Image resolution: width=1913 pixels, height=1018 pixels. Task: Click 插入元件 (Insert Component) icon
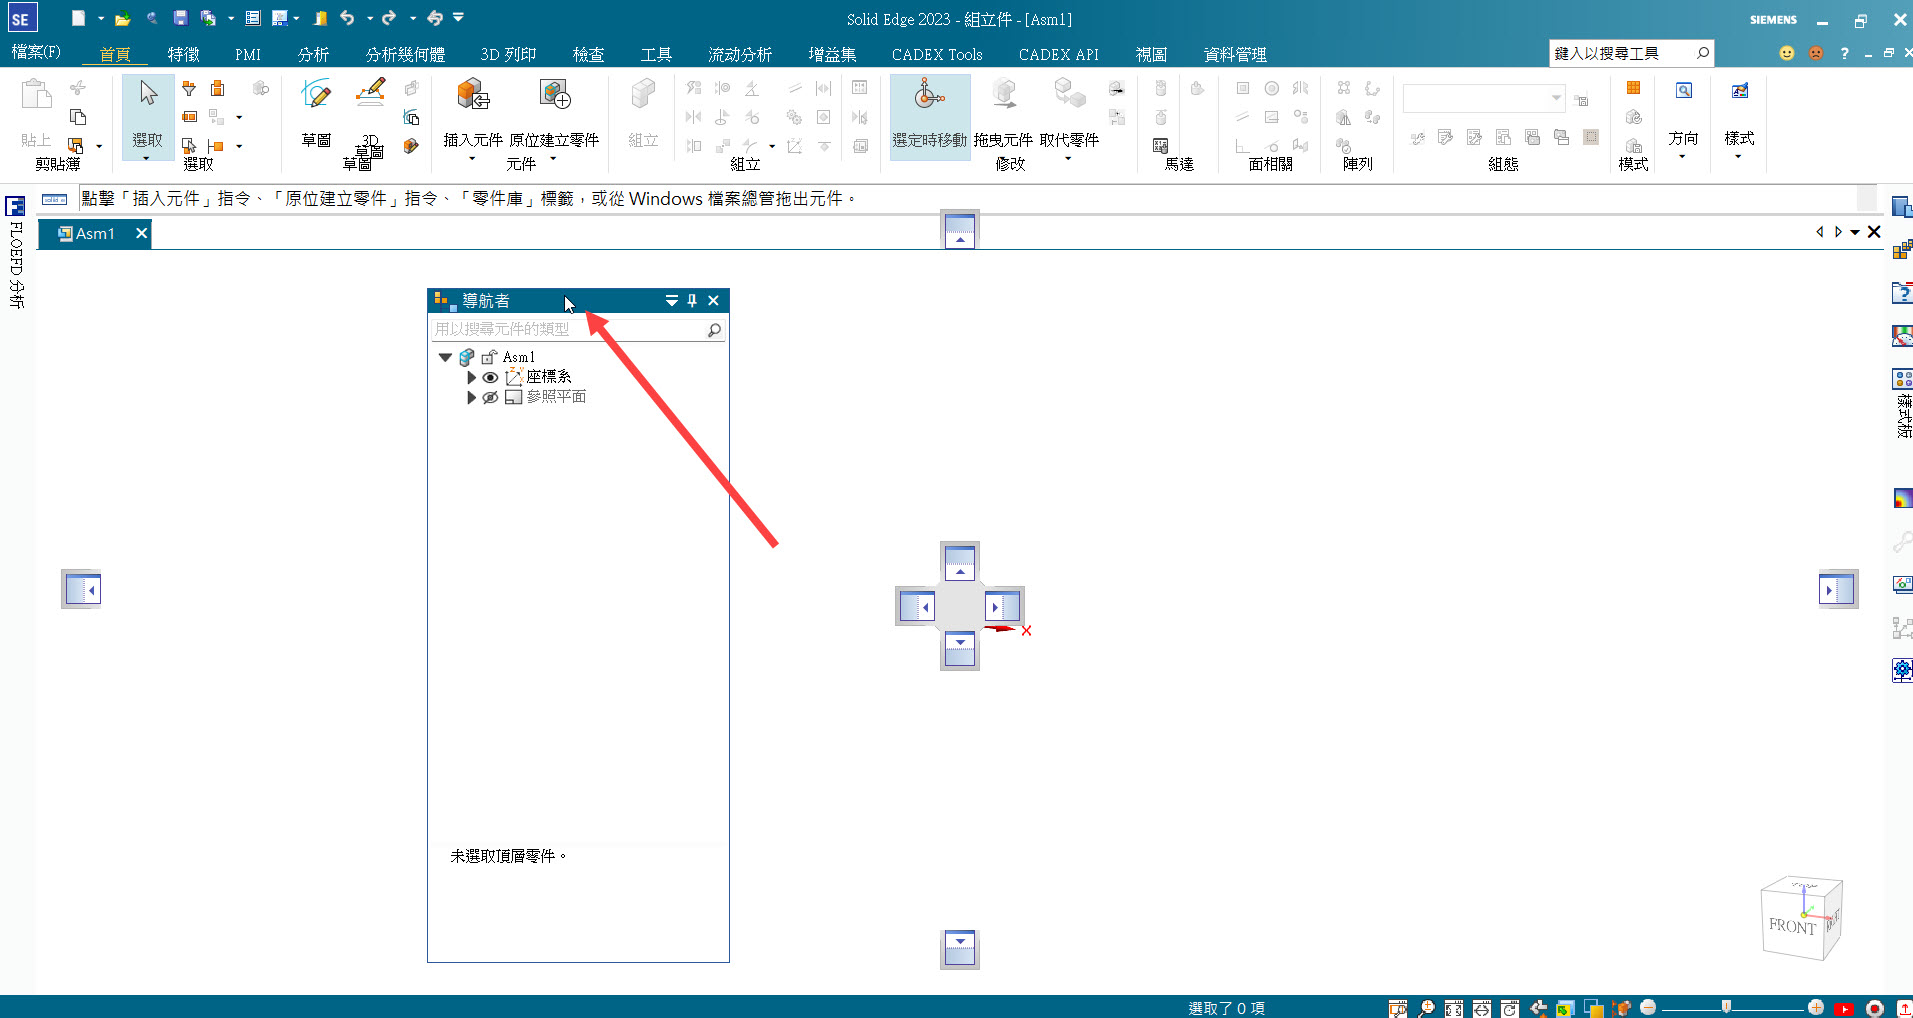pyautogui.click(x=473, y=94)
